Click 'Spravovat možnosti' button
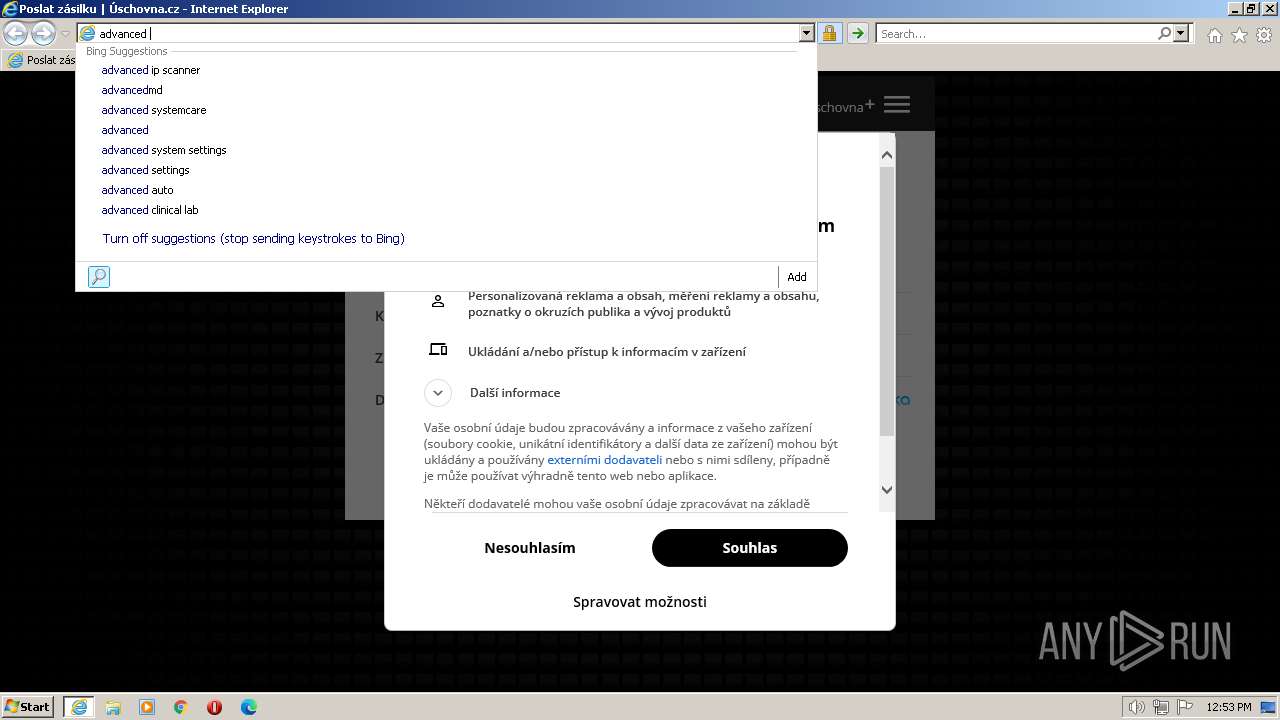The width and height of the screenshot is (1280, 720). click(640, 602)
